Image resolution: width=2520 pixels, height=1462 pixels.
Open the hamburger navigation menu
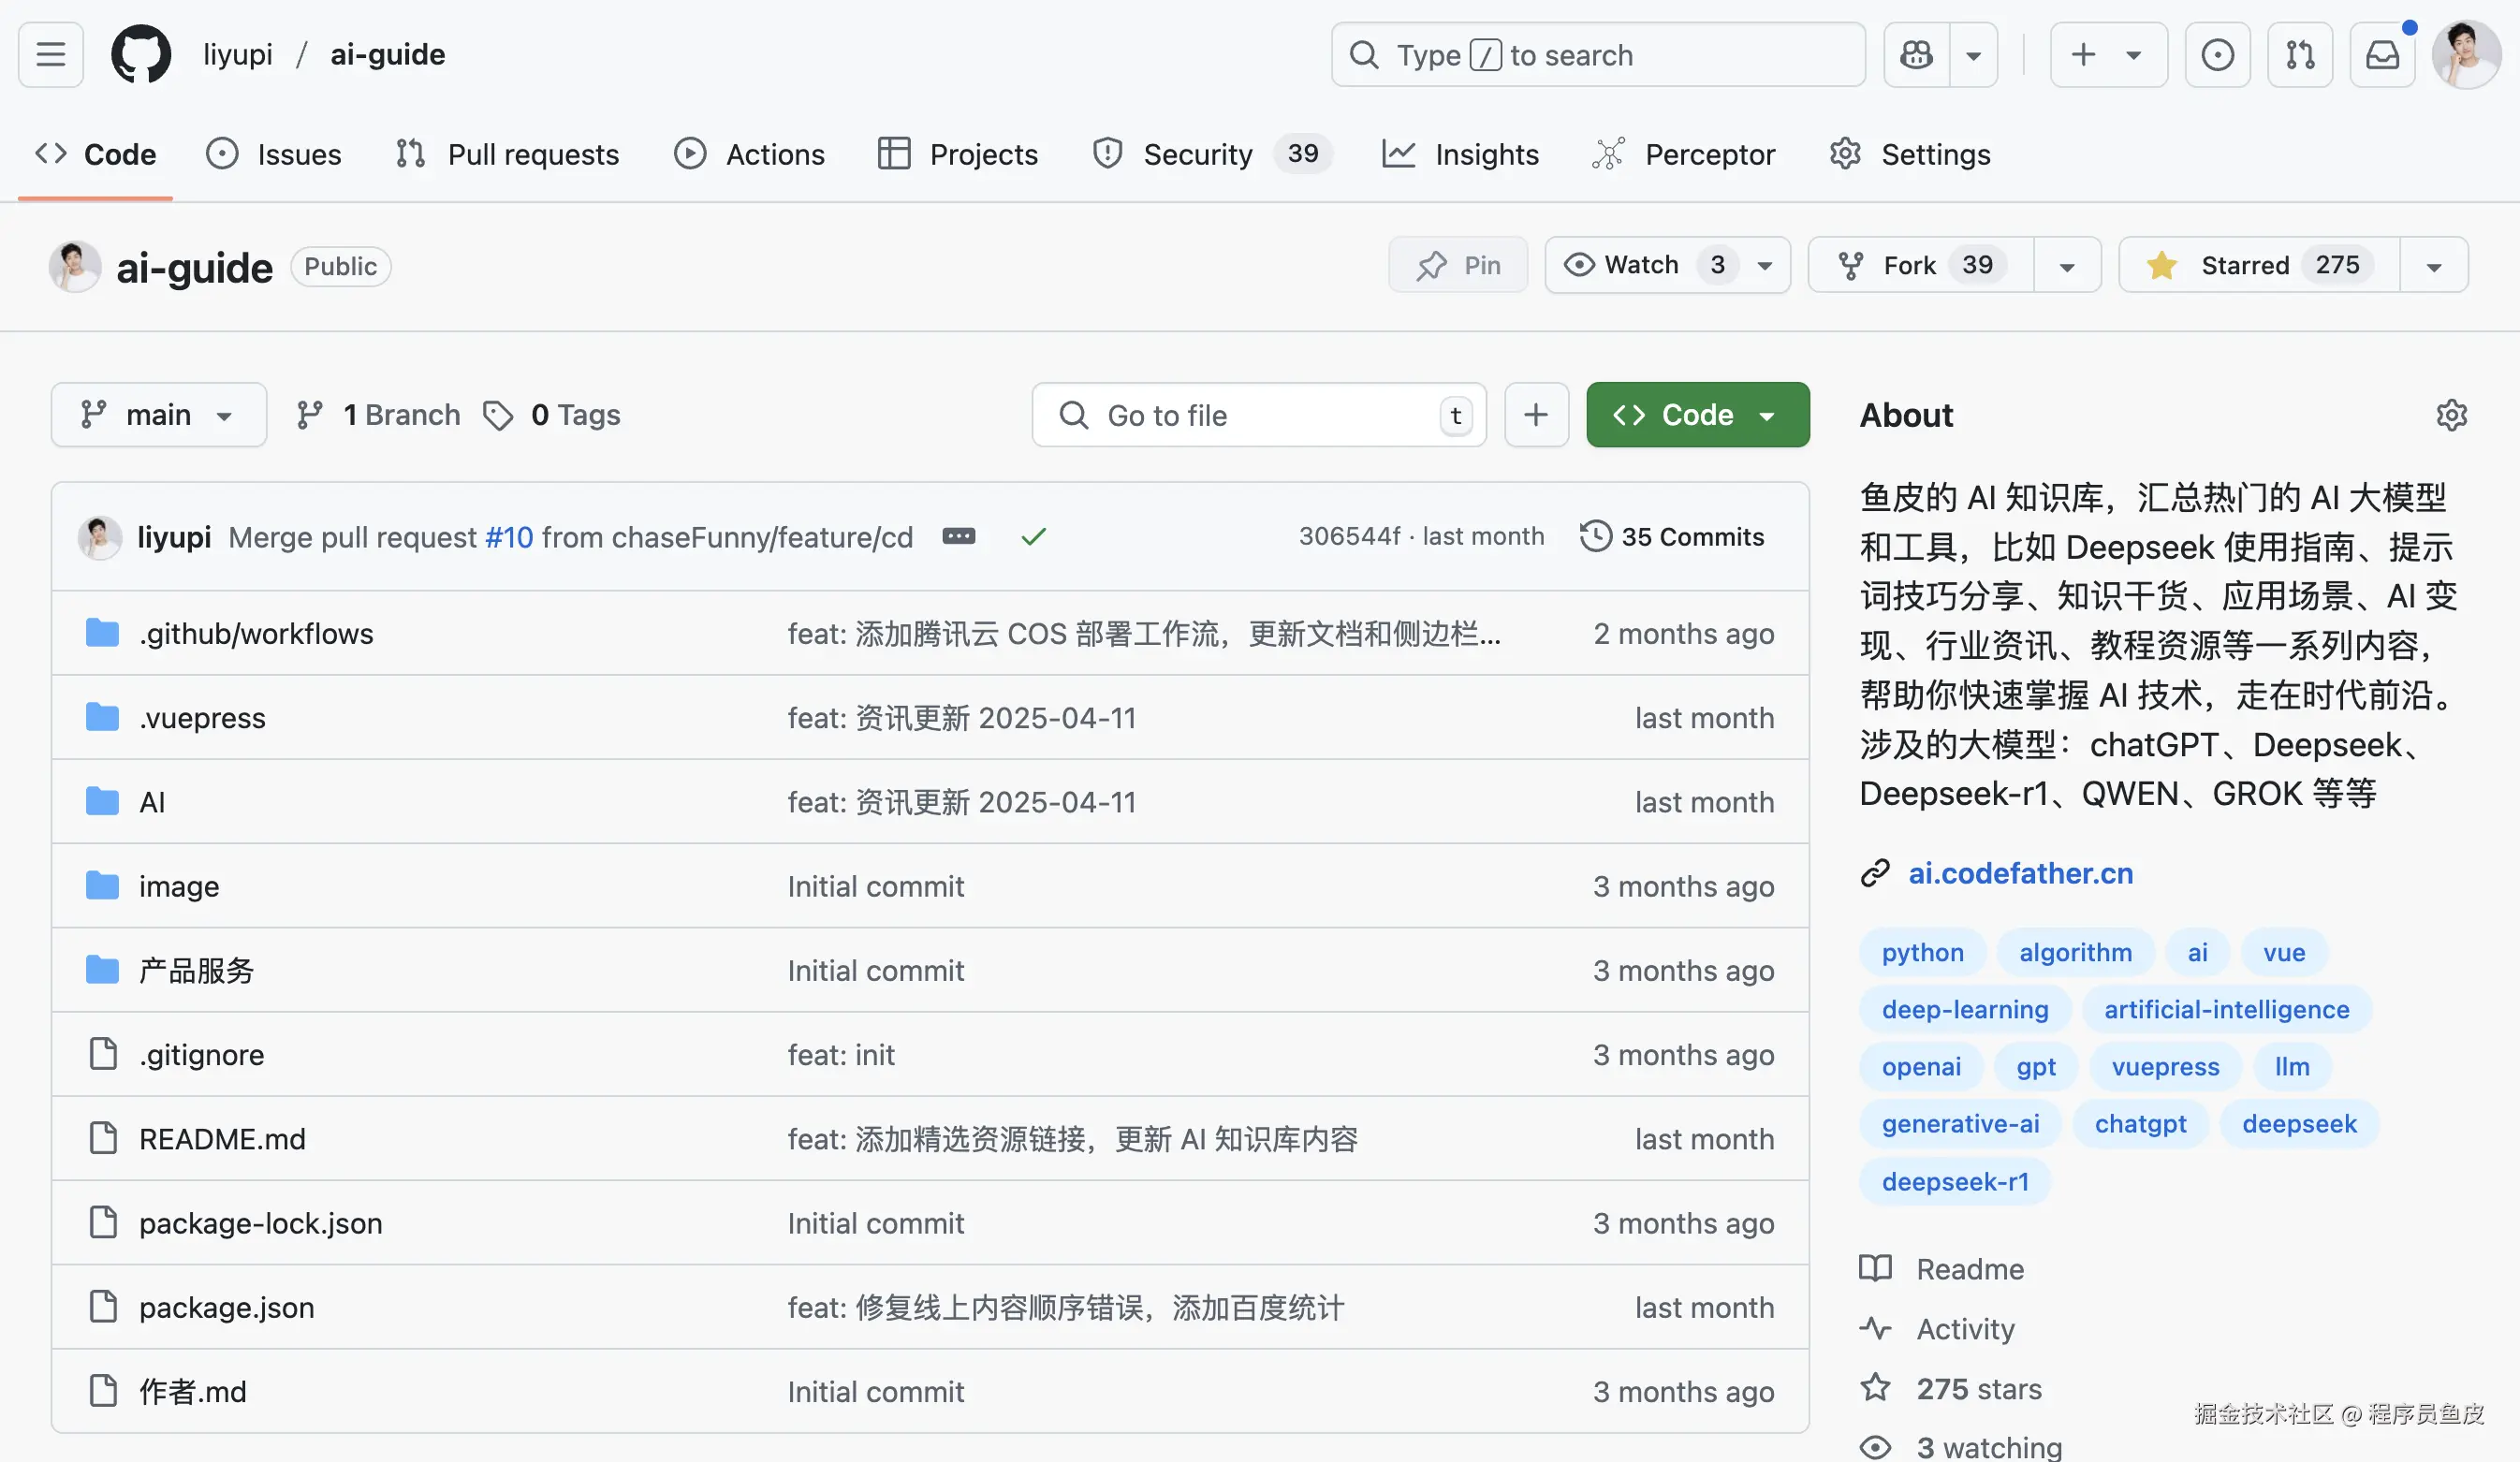(x=51, y=55)
